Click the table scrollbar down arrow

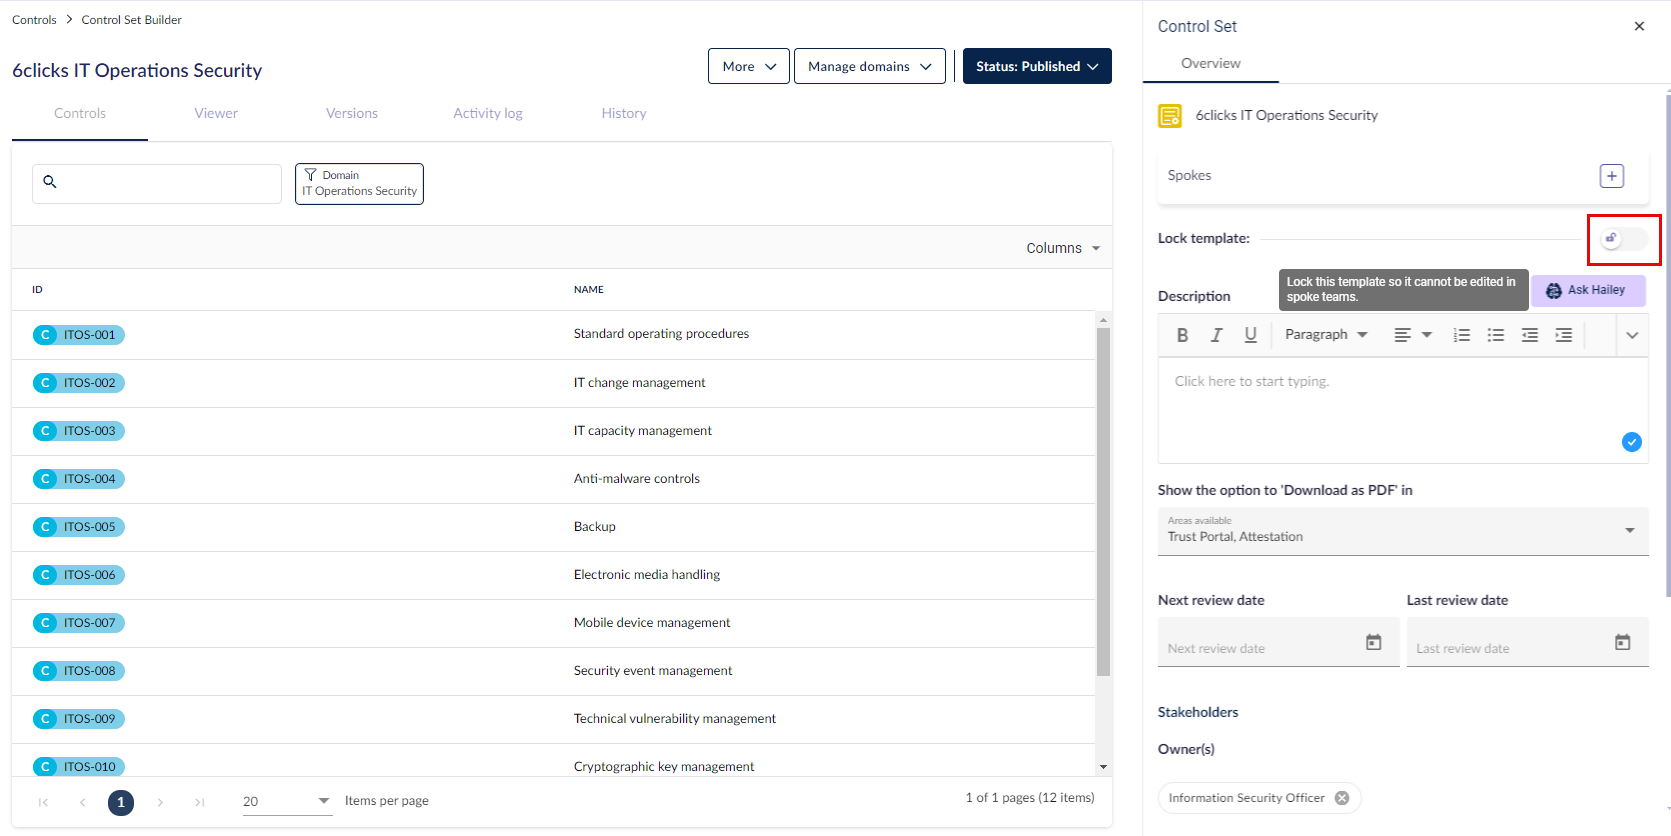[1103, 767]
